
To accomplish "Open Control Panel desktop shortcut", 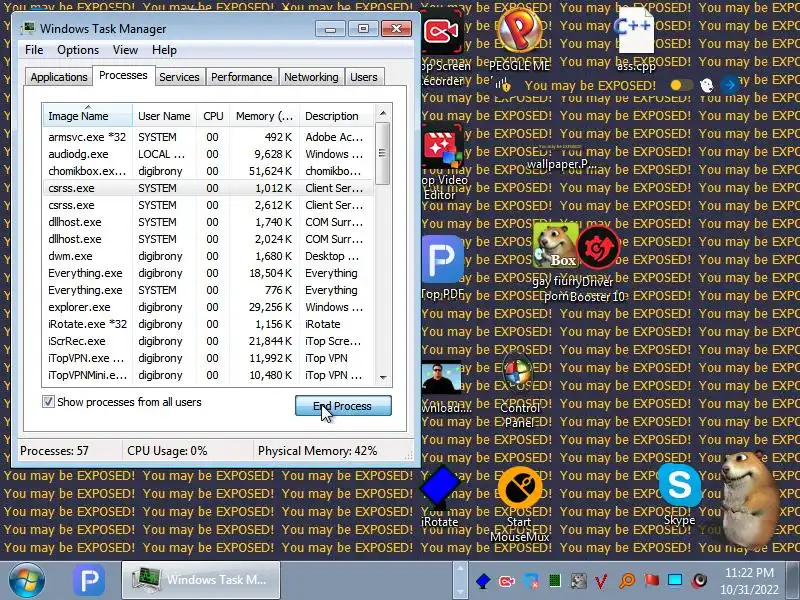I will pyautogui.click(x=518, y=373).
